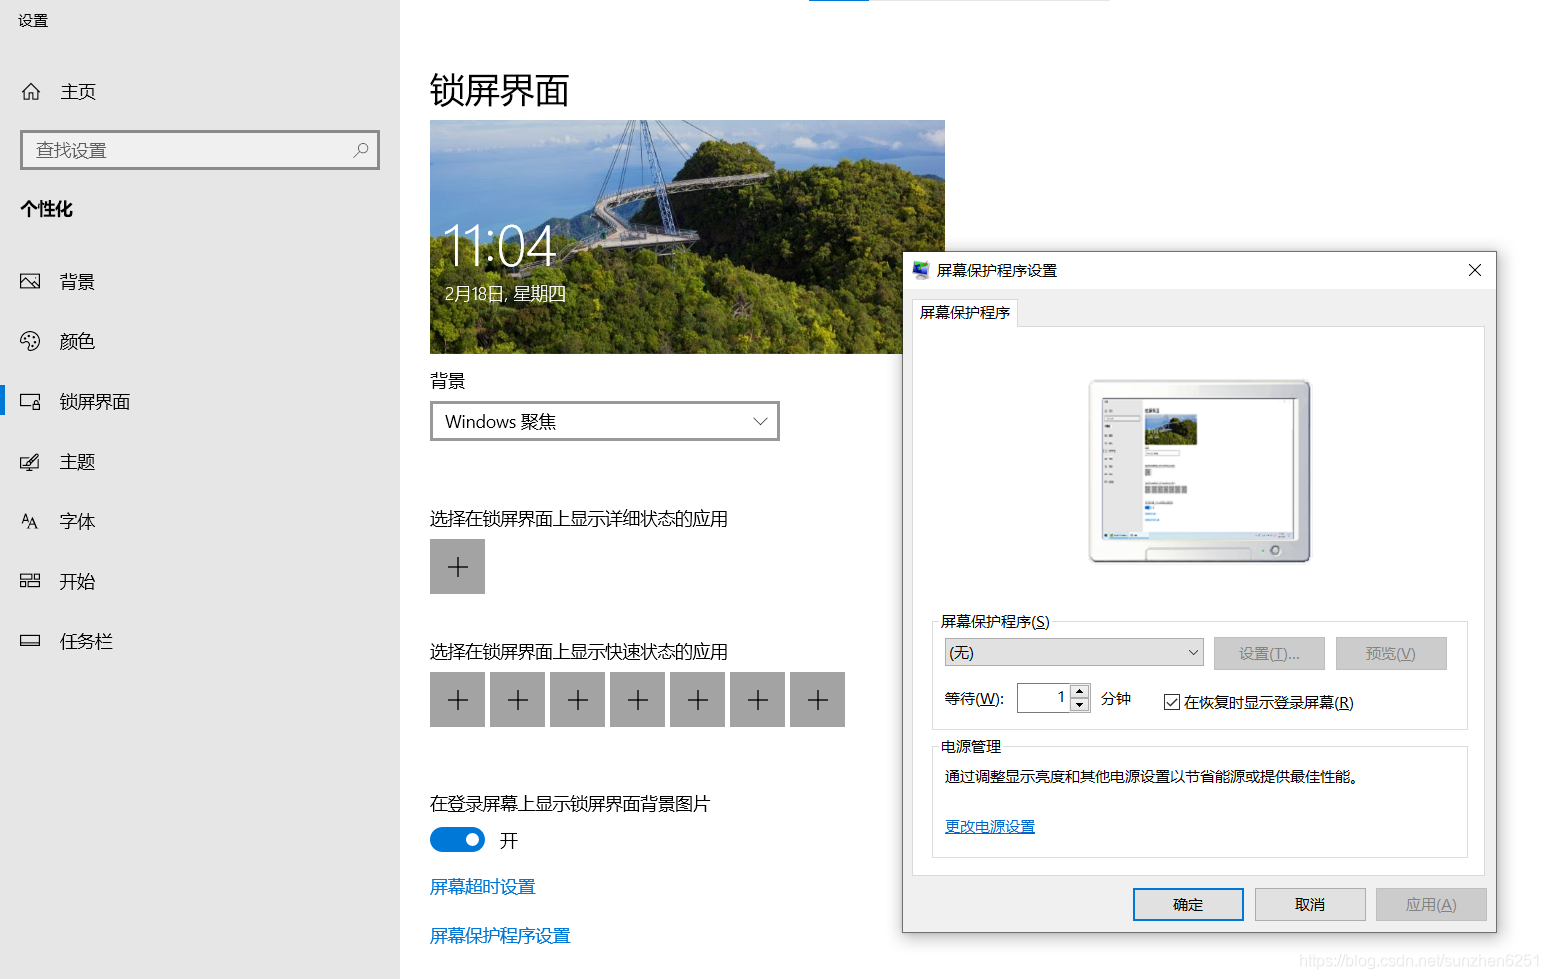This screenshot has height=979, width=1548.
Task: Close the 屏幕保护程序设置 dialog
Action: pos(1474,270)
